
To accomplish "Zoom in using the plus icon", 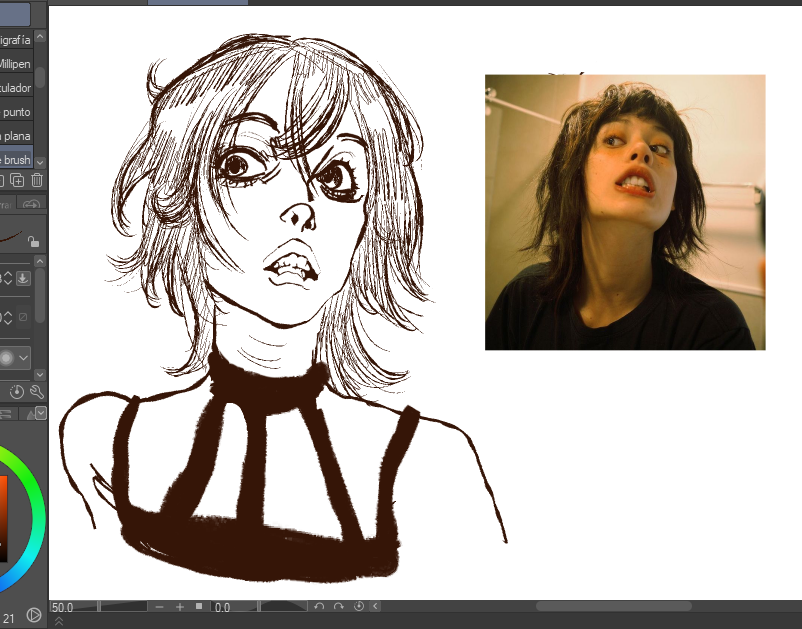I will click(180, 606).
